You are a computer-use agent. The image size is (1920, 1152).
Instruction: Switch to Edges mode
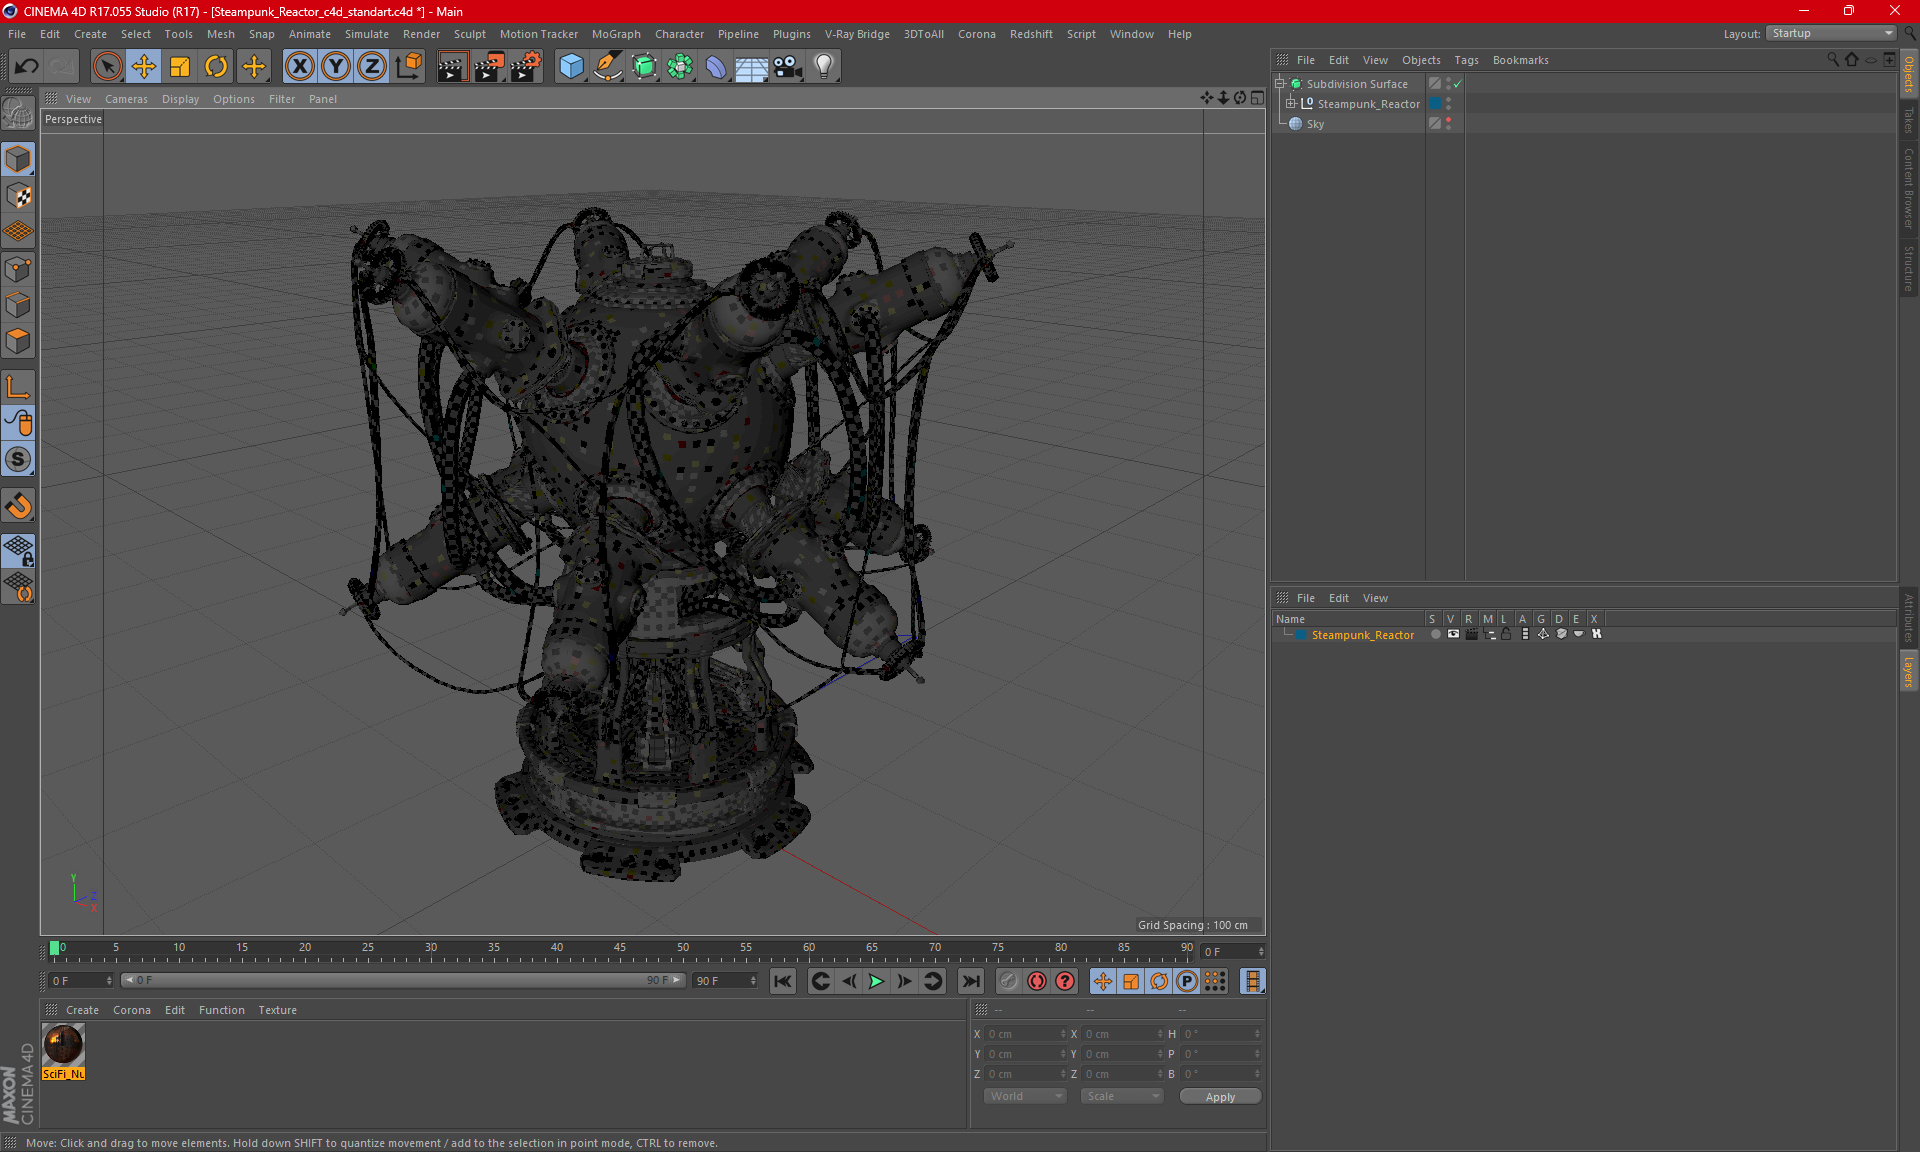pyautogui.click(x=18, y=304)
